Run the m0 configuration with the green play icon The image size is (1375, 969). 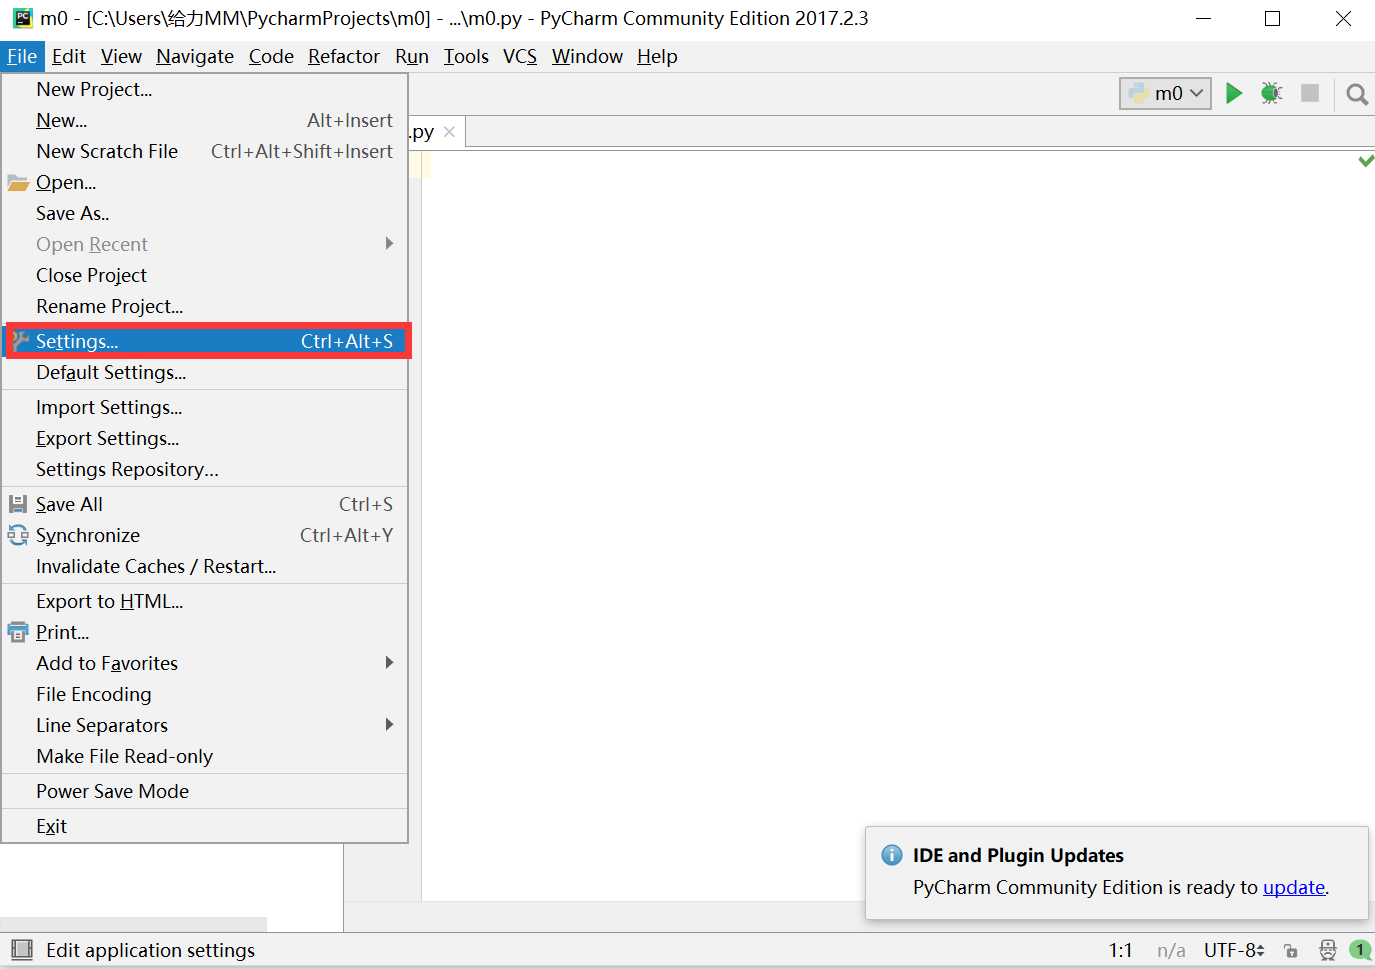point(1234,93)
